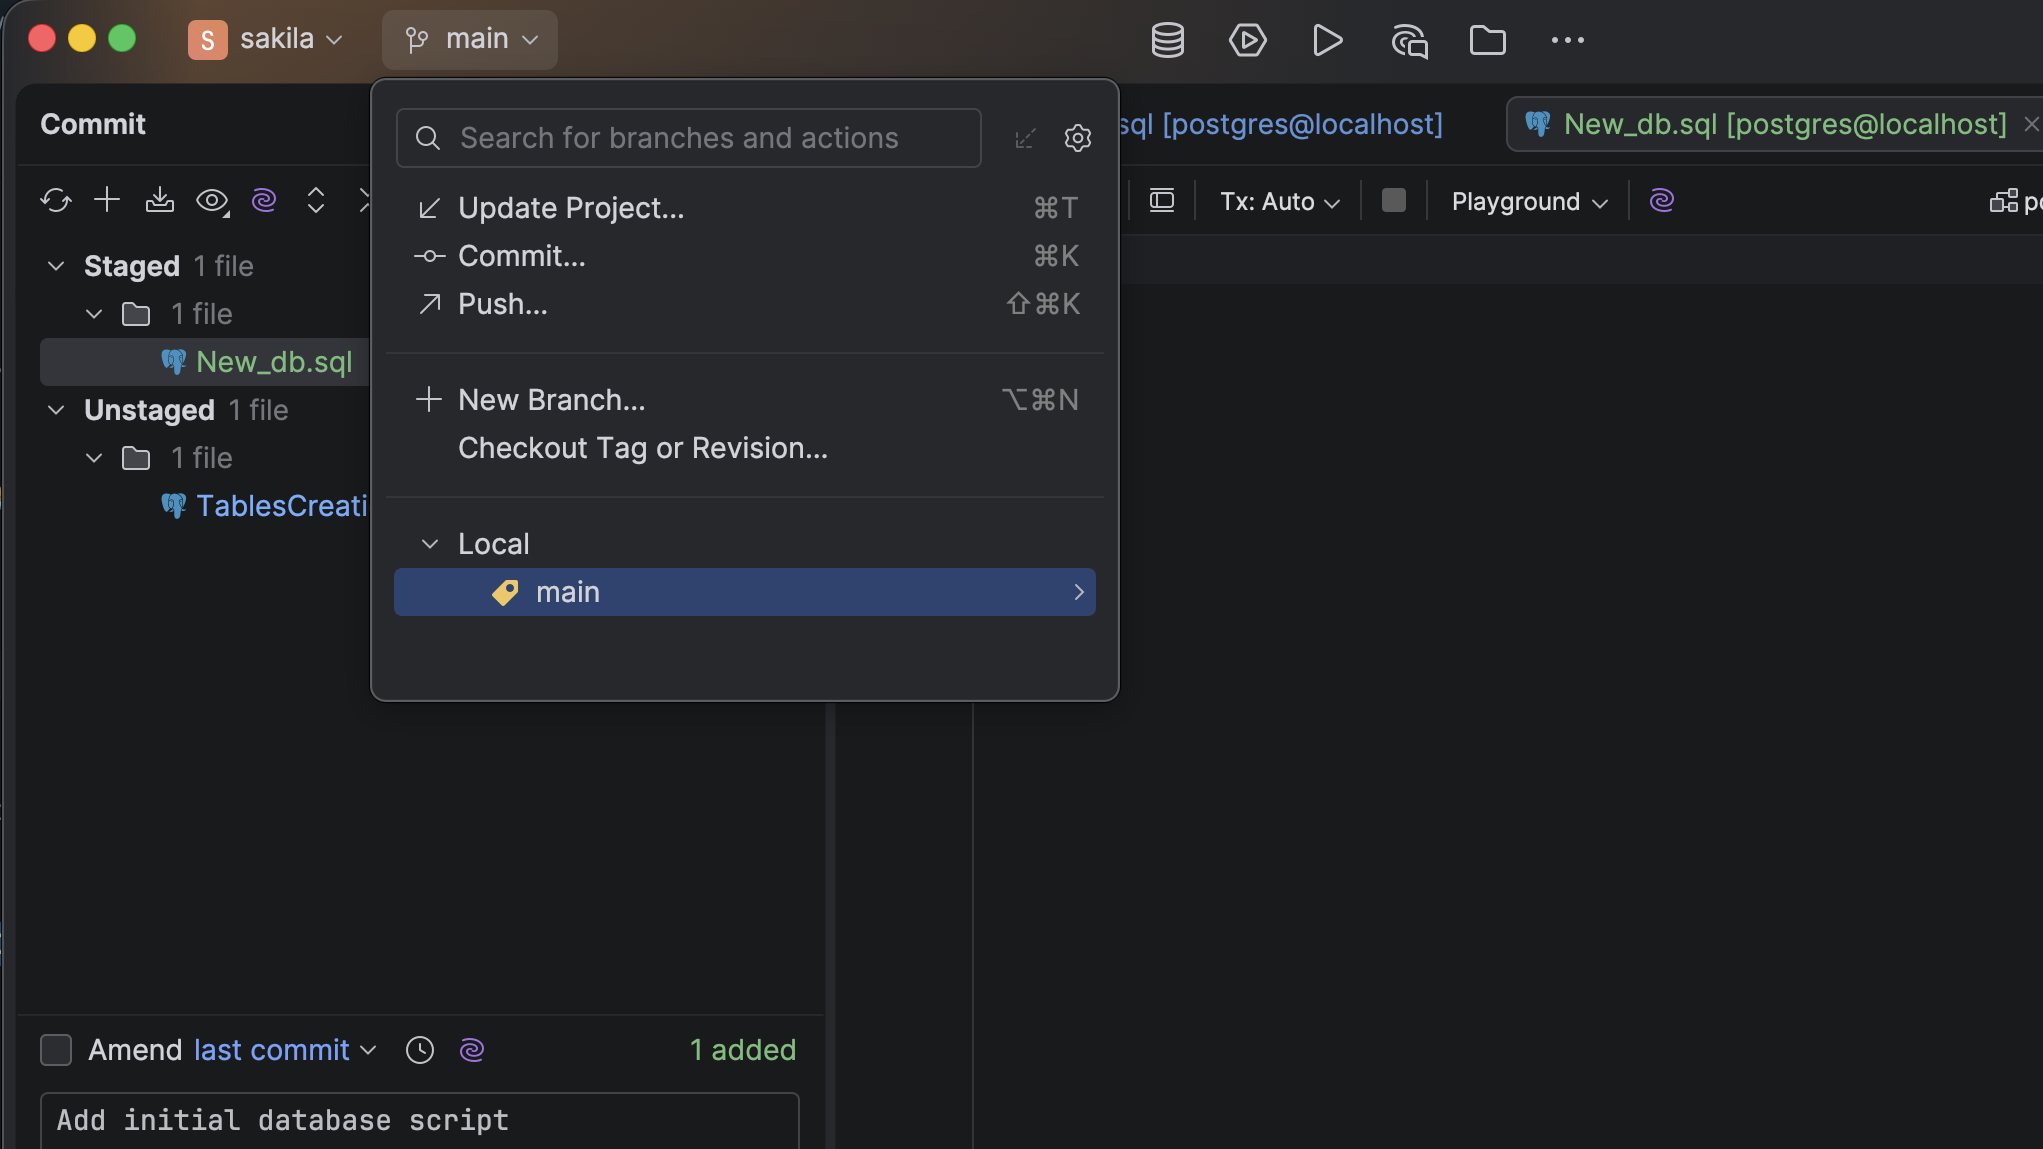Select the main local branch row
The image size is (2043, 1149).
pos(745,592)
